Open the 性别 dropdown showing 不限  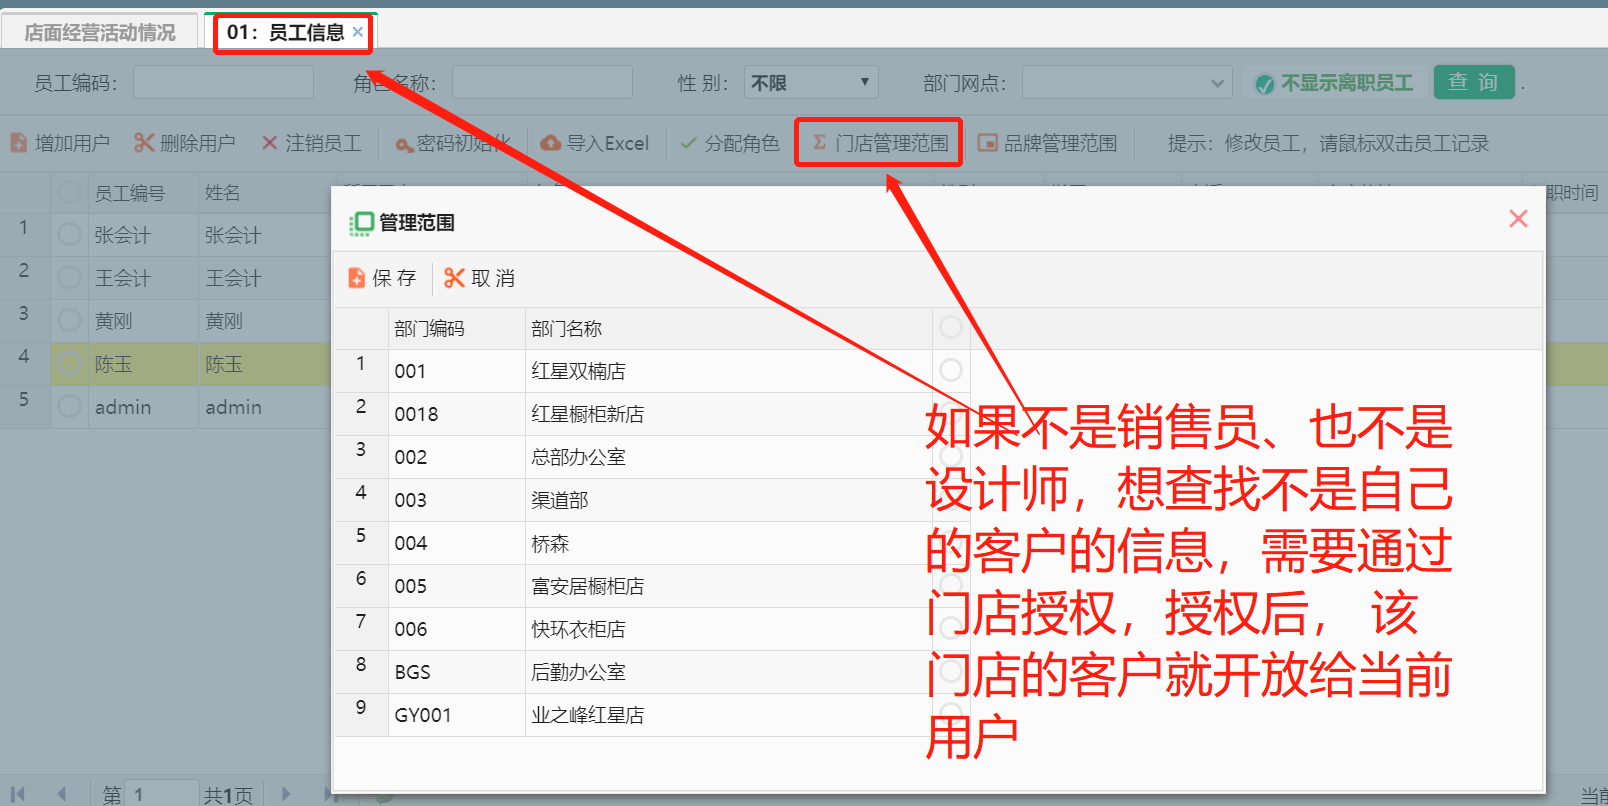[x=810, y=83]
